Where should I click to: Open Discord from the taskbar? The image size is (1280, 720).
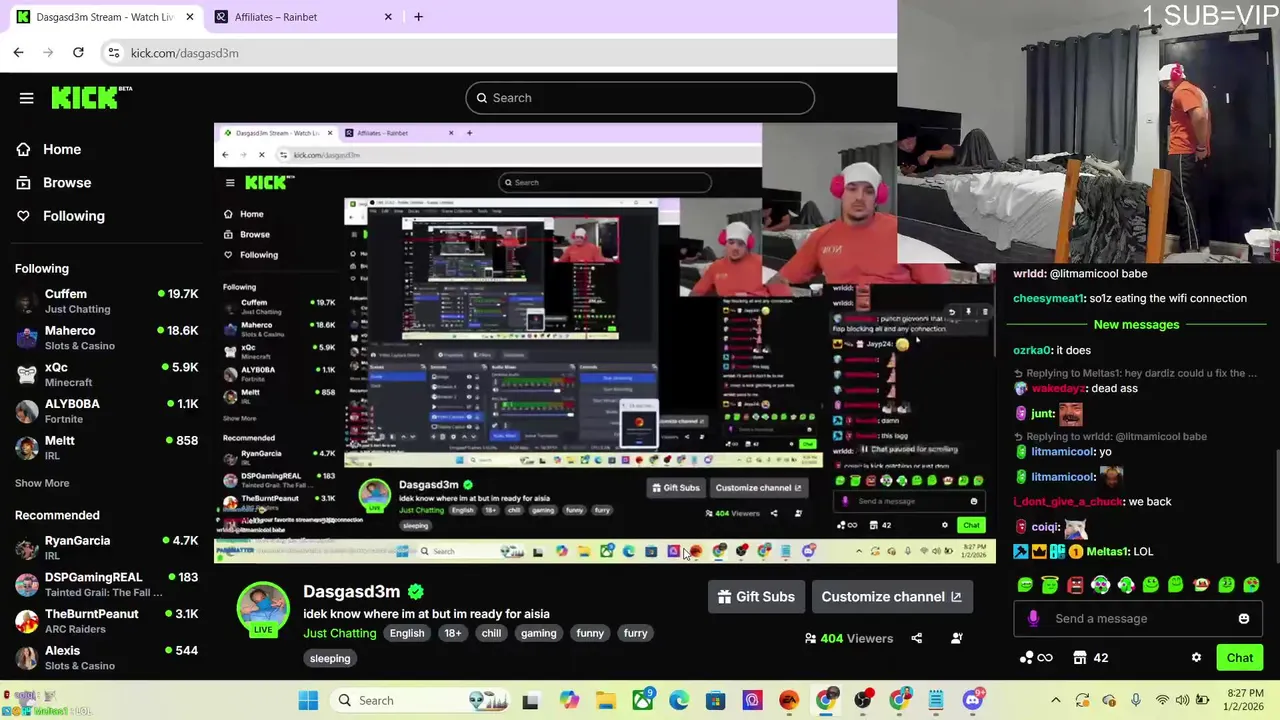[x=972, y=700]
